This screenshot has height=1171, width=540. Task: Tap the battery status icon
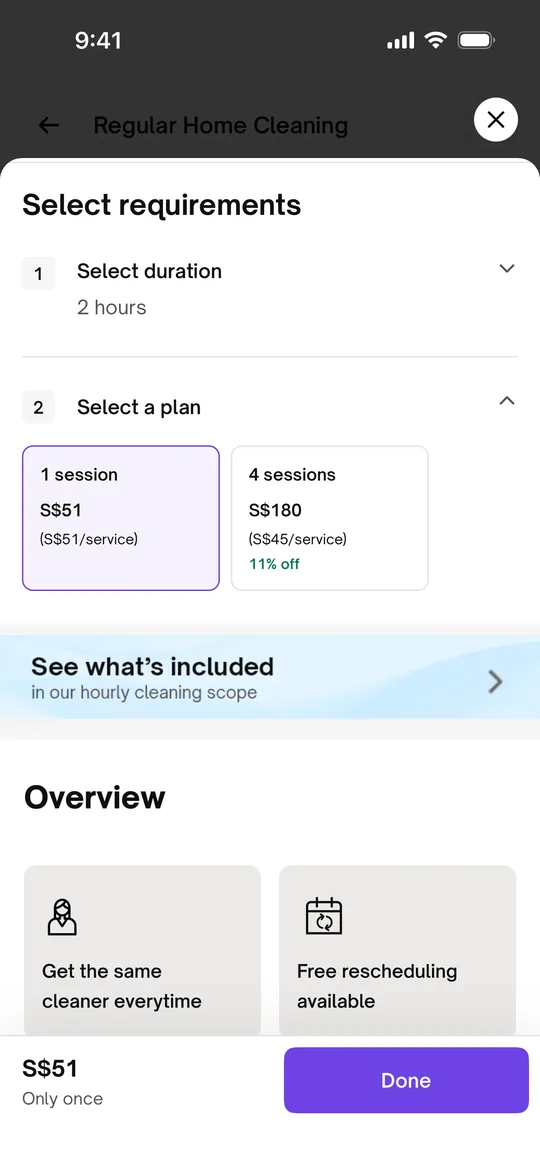[x=476, y=40]
